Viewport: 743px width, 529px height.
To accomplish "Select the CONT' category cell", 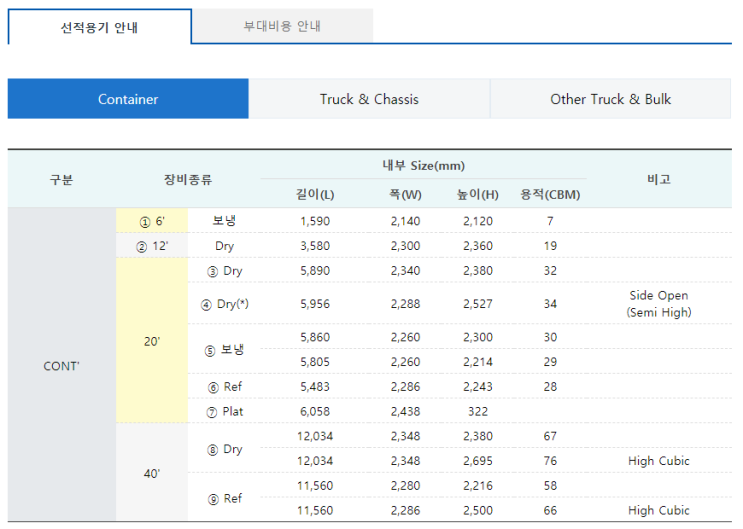I will (x=62, y=366).
